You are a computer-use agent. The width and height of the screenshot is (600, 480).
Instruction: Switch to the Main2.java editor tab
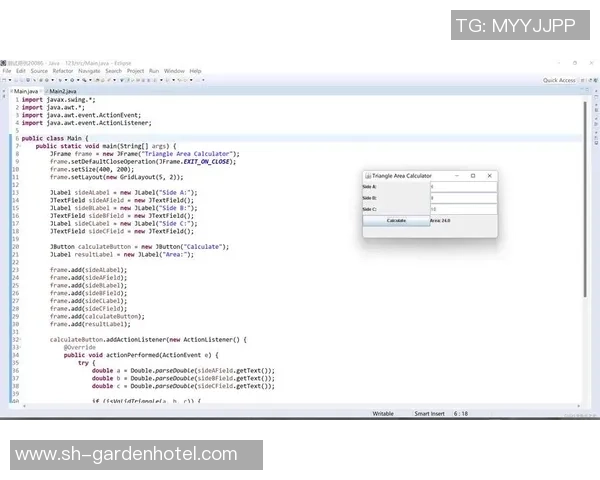pyautogui.click(x=62, y=91)
